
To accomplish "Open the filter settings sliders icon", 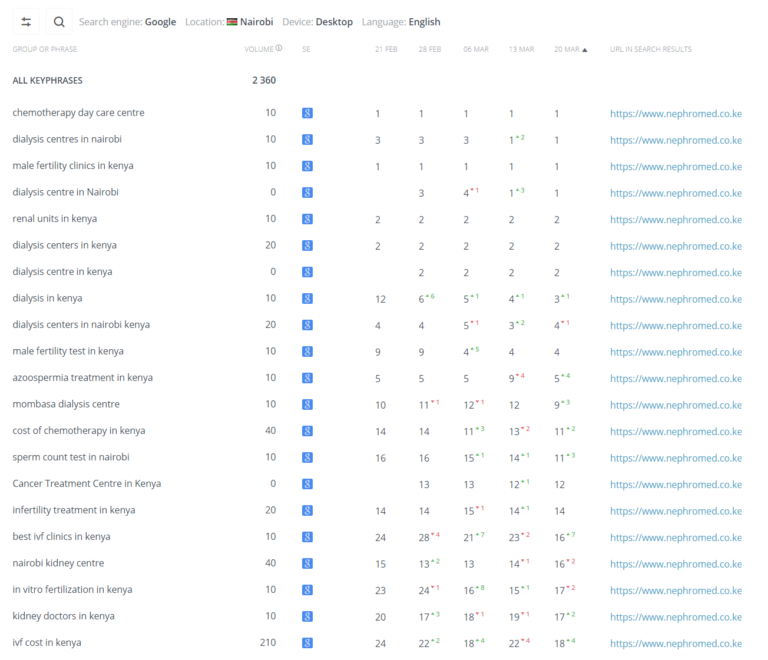I will pos(26,22).
